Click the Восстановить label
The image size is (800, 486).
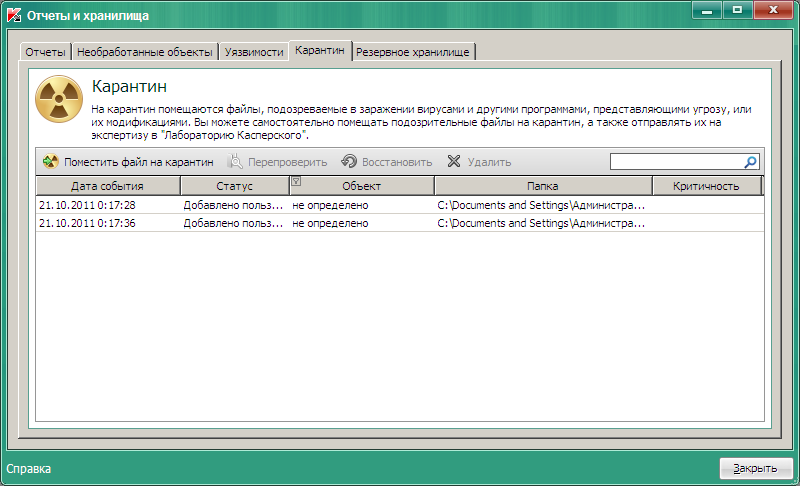pos(397,162)
